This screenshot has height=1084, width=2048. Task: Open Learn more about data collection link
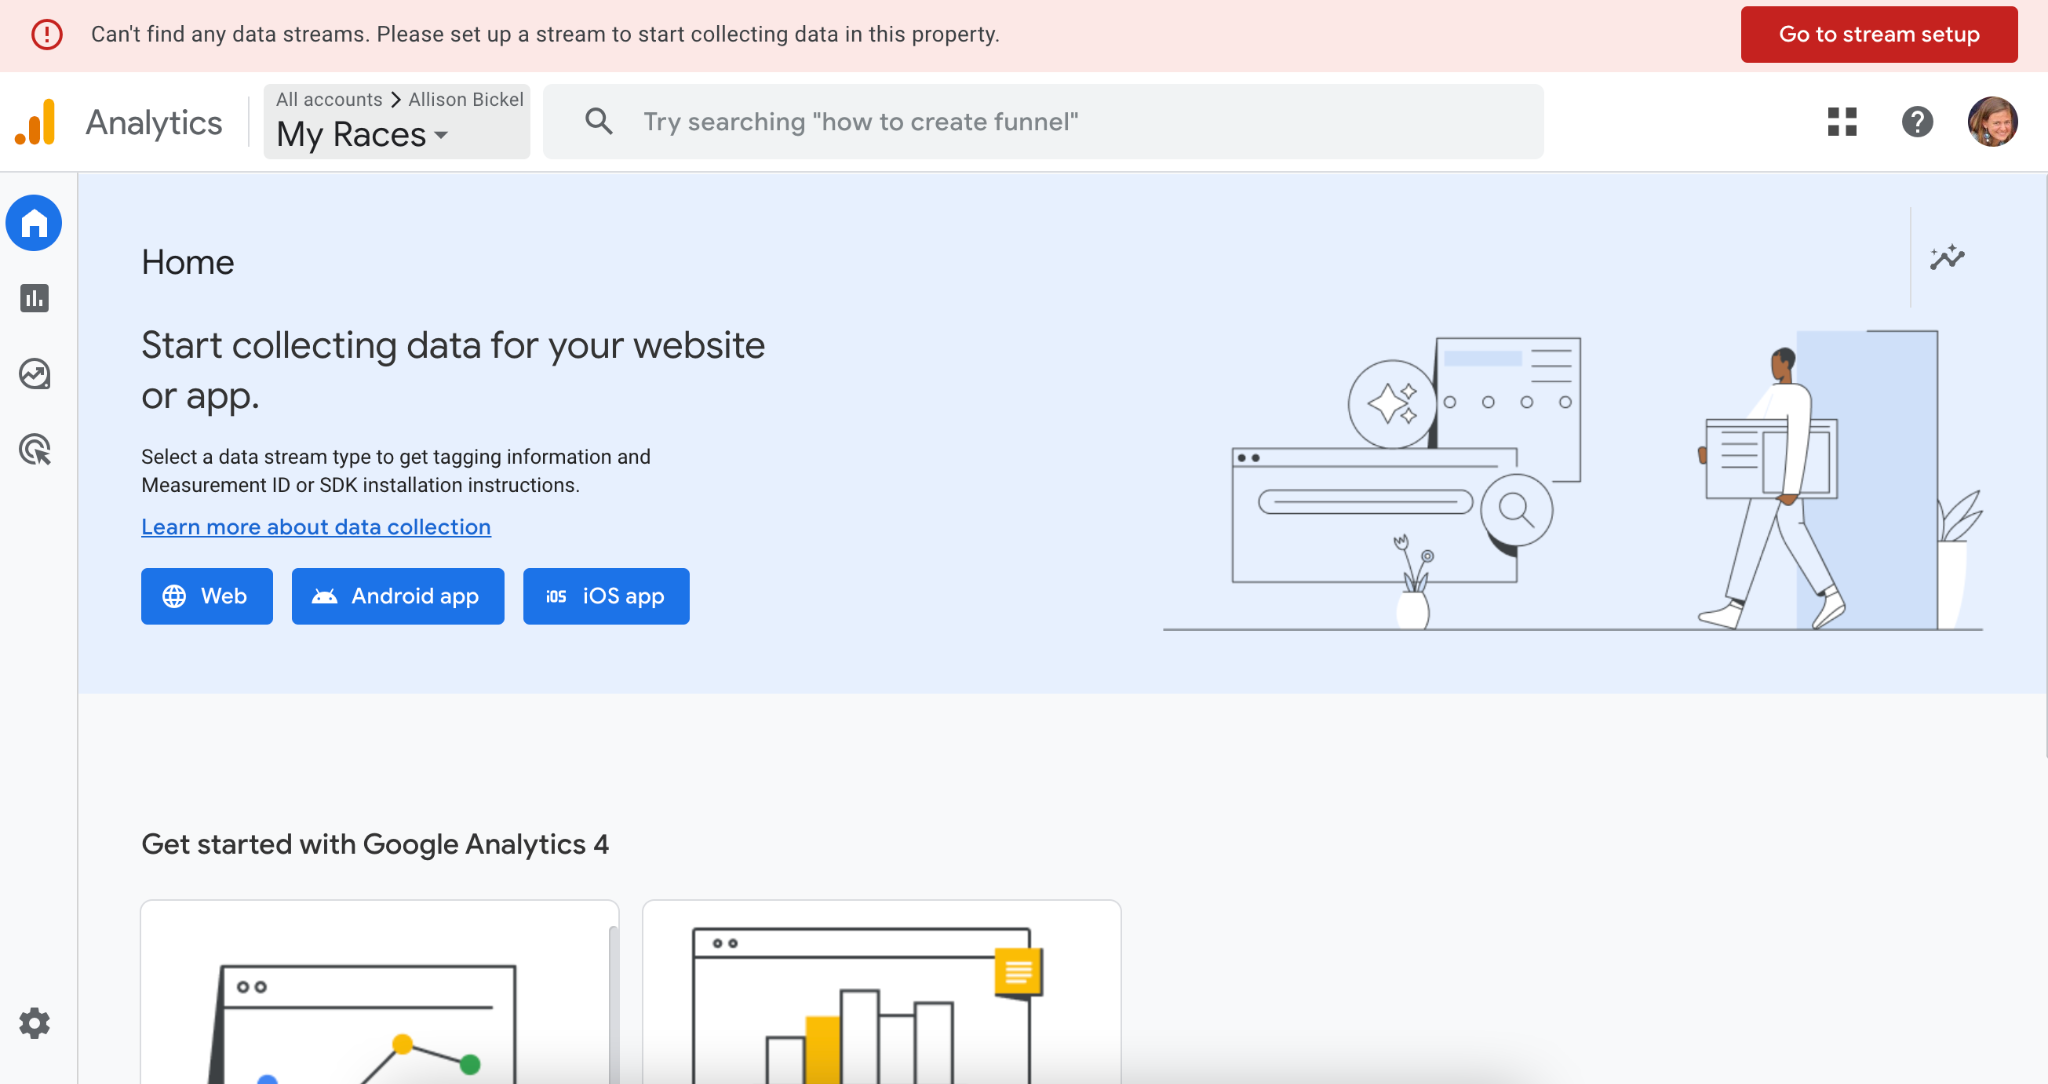pyautogui.click(x=316, y=527)
